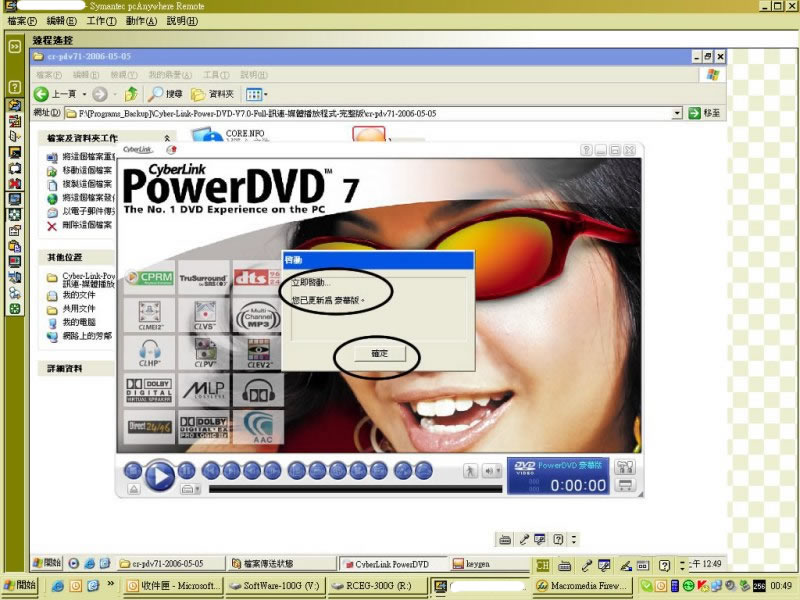The height and width of the screenshot is (600, 800).
Task: Click the TruSurround feature logo tile
Action: point(203,278)
